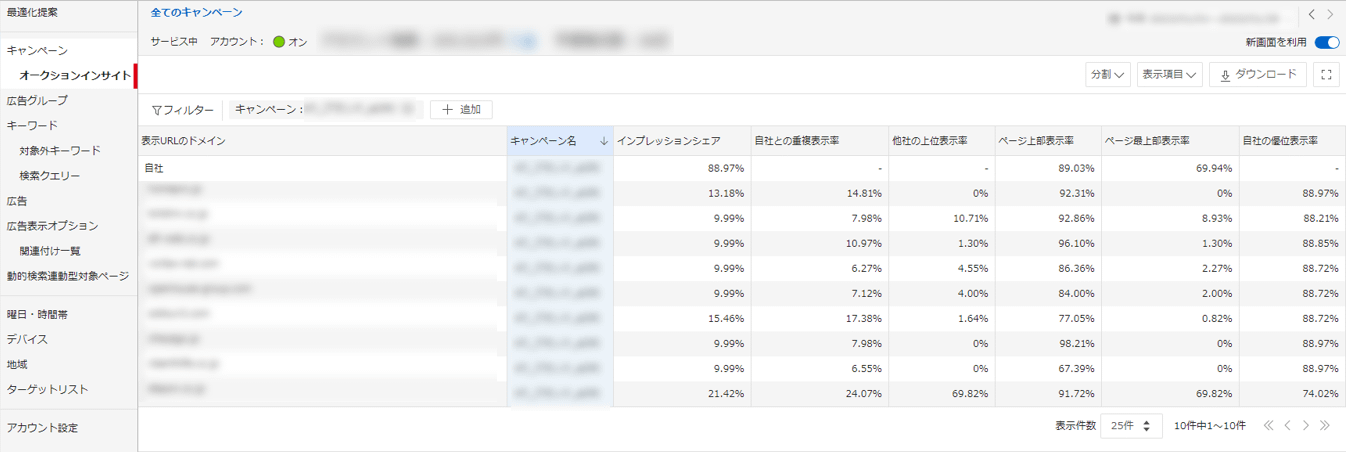Screen dimensions: 1346x452
Task: Expand the 表示項目 dropdown
Action: (x=1169, y=75)
